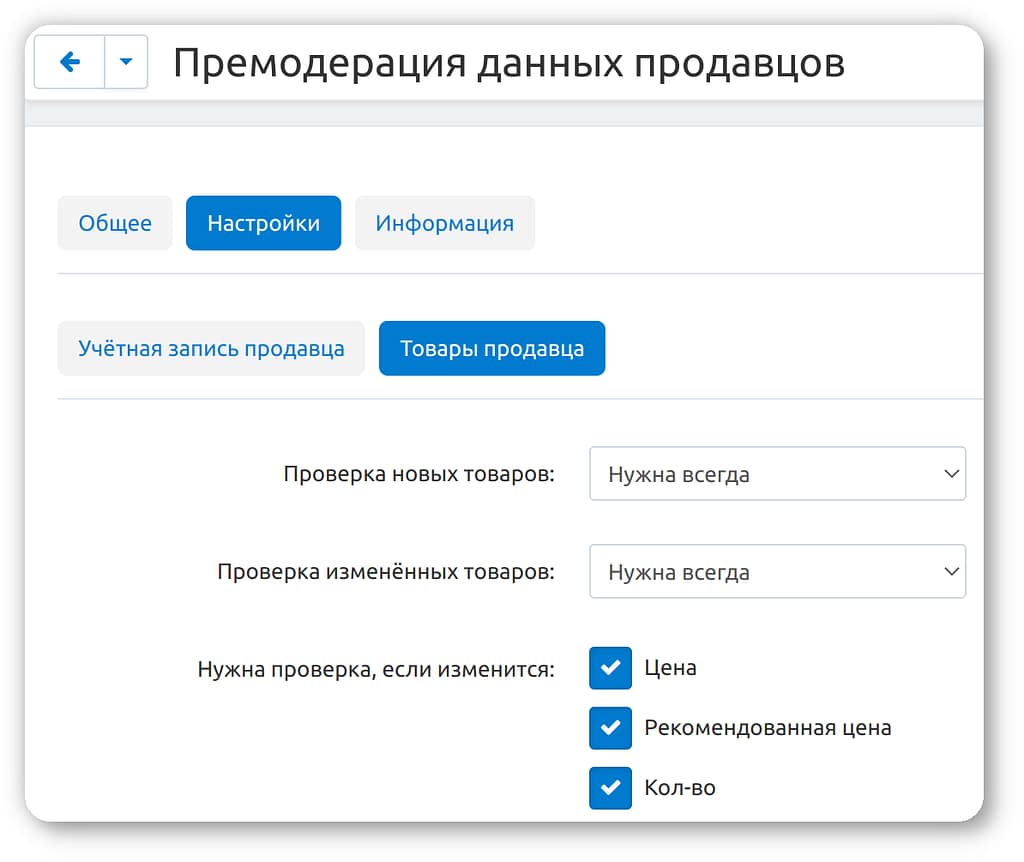The width and height of the screenshot is (1024, 862).
Task: Switch to Учётная запись продавца section
Action: 211,349
